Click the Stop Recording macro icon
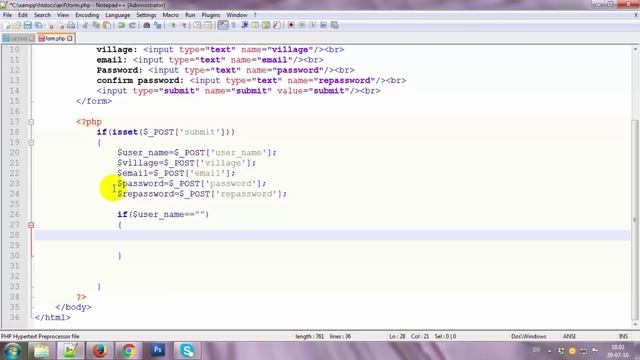This screenshot has width=640, height=360. click(x=302, y=25)
